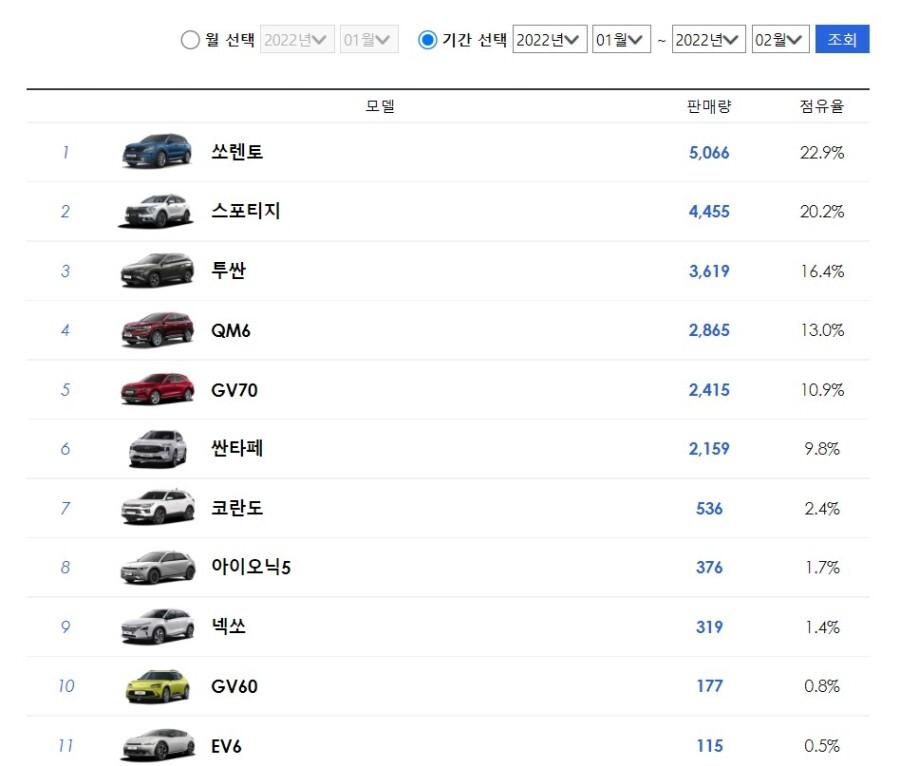The height and width of the screenshot is (766, 900).
Task: Click the 0.8% share value
Action: pos(822,686)
